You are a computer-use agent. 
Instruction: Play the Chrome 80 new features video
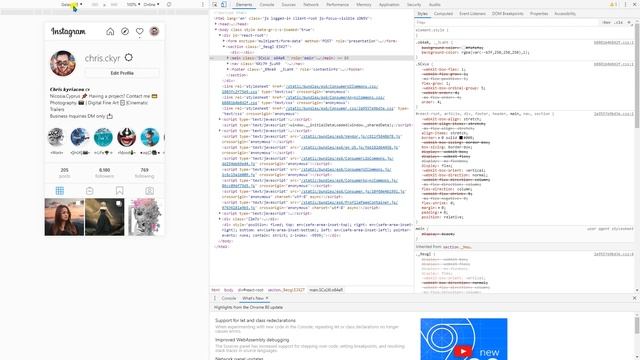[x=464, y=351]
